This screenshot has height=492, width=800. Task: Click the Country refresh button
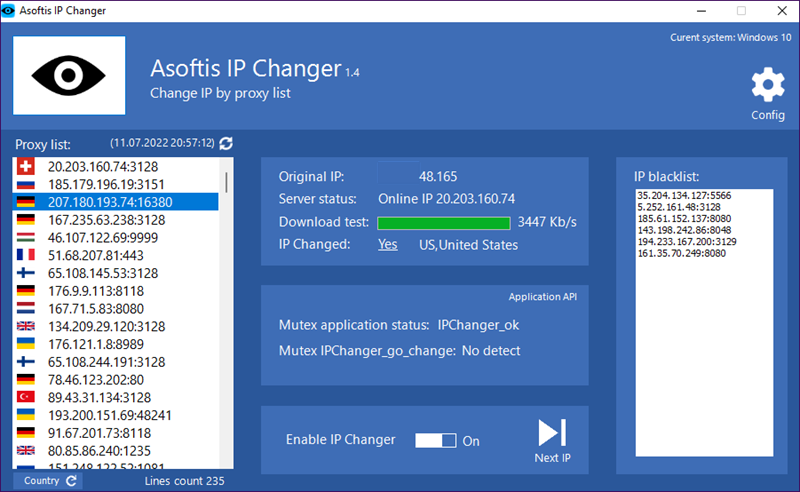(x=47, y=481)
